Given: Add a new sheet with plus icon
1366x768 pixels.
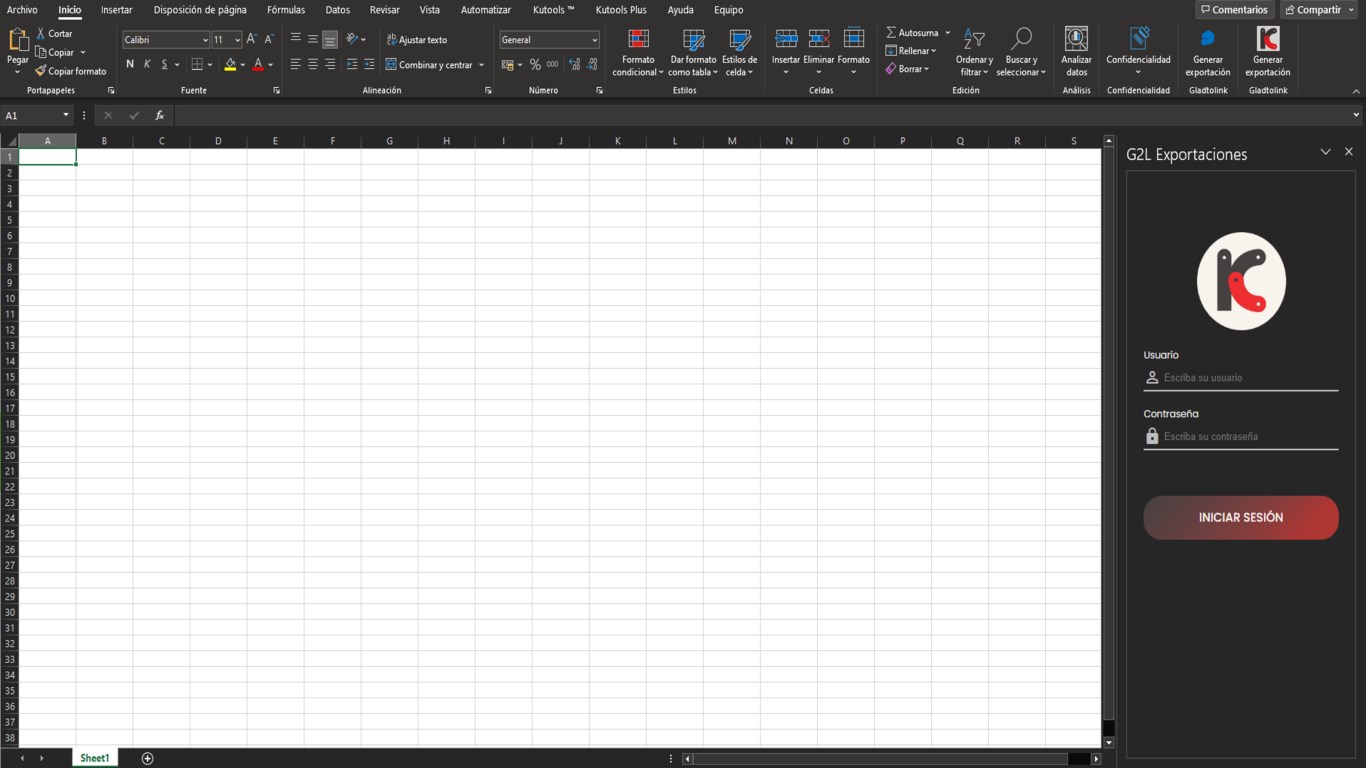Looking at the screenshot, I should pos(147,758).
